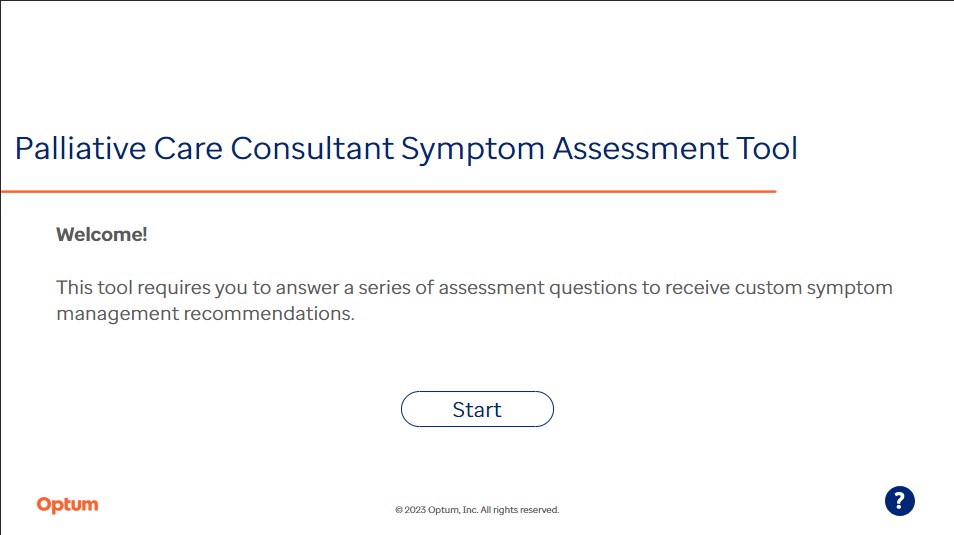Click the word "Care" in the title
Screen dimensions: 954x535
(188, 149)
